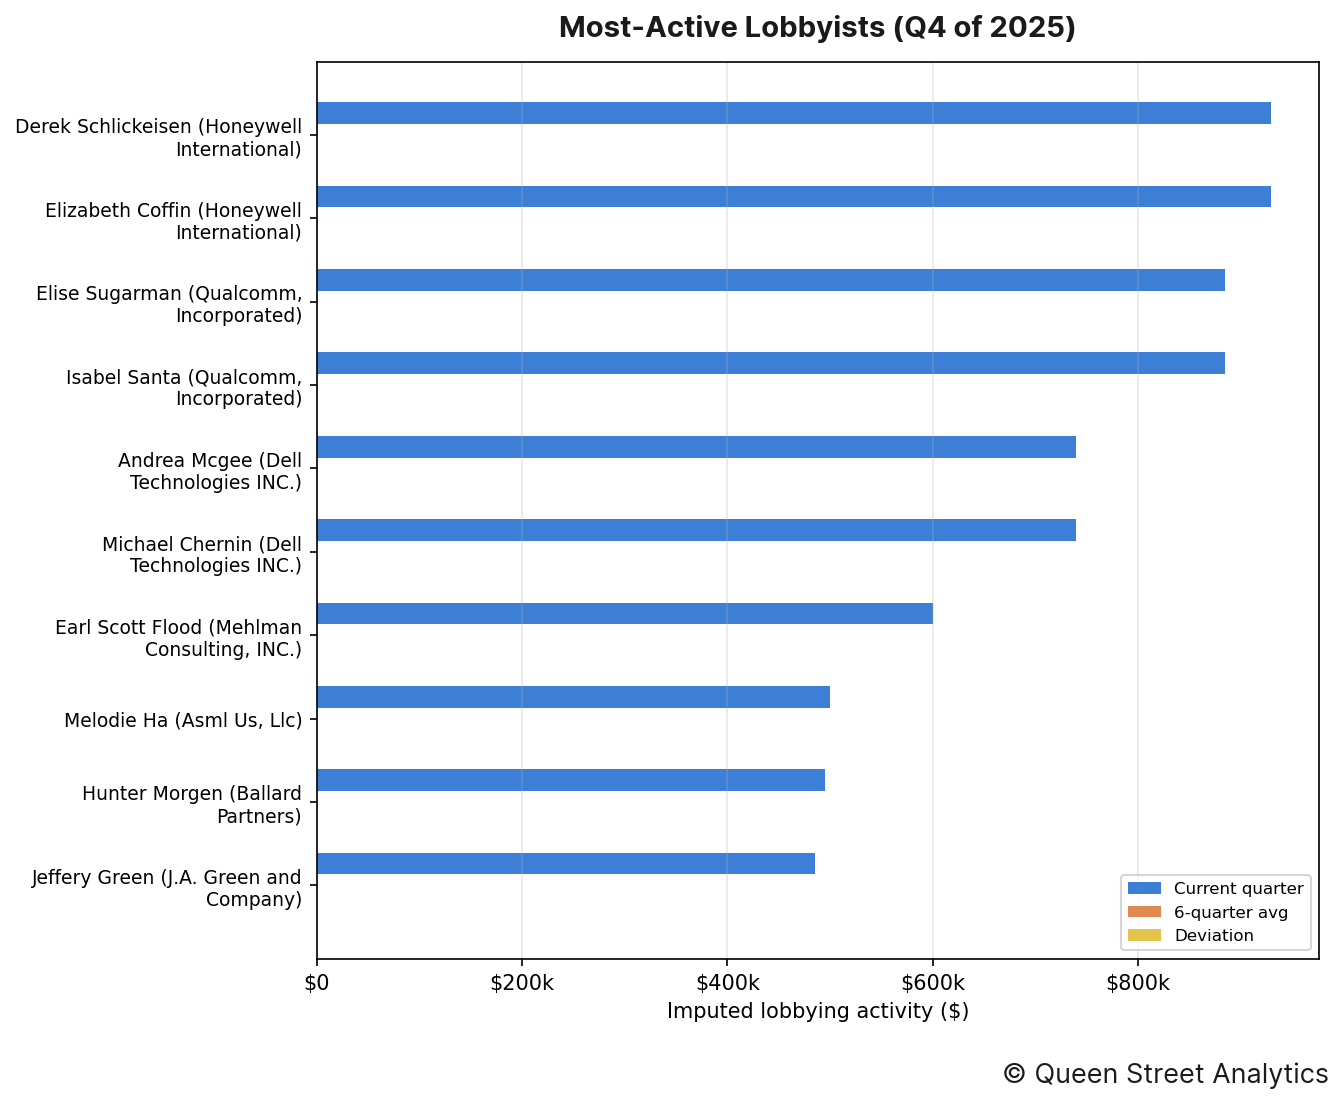1344x1104 pixels.
Task: Select the Jeffery Green (J.A. Green and Company) label
Action: coord(167,888)
